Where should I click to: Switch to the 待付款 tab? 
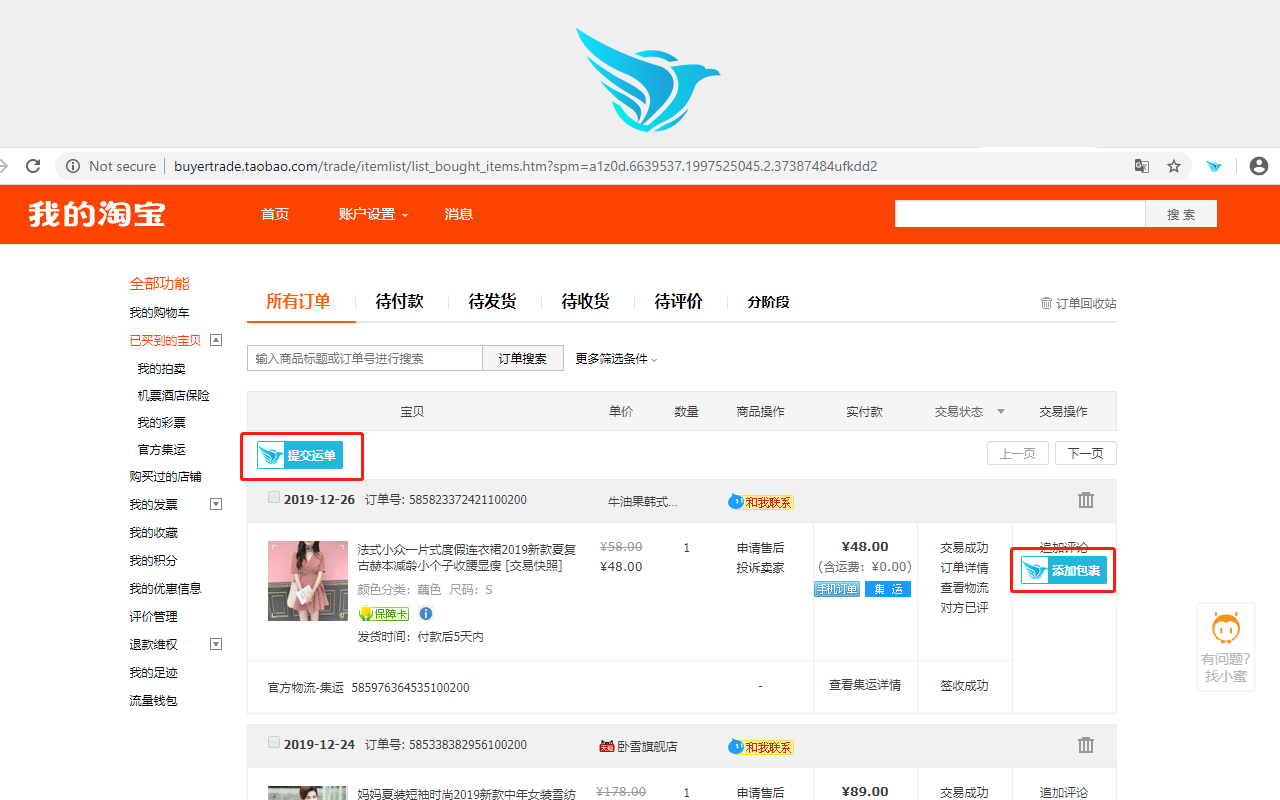tap(399, 301)
